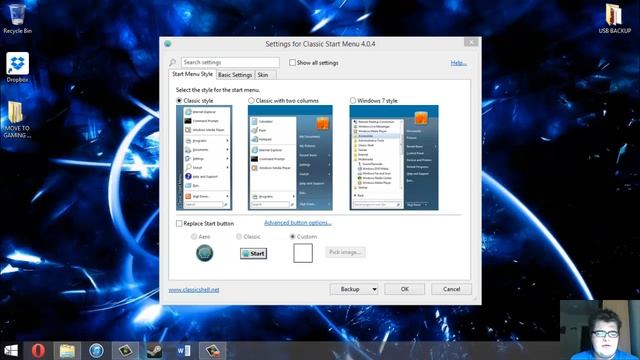Click the two-column style preview image

click(290, 158)
